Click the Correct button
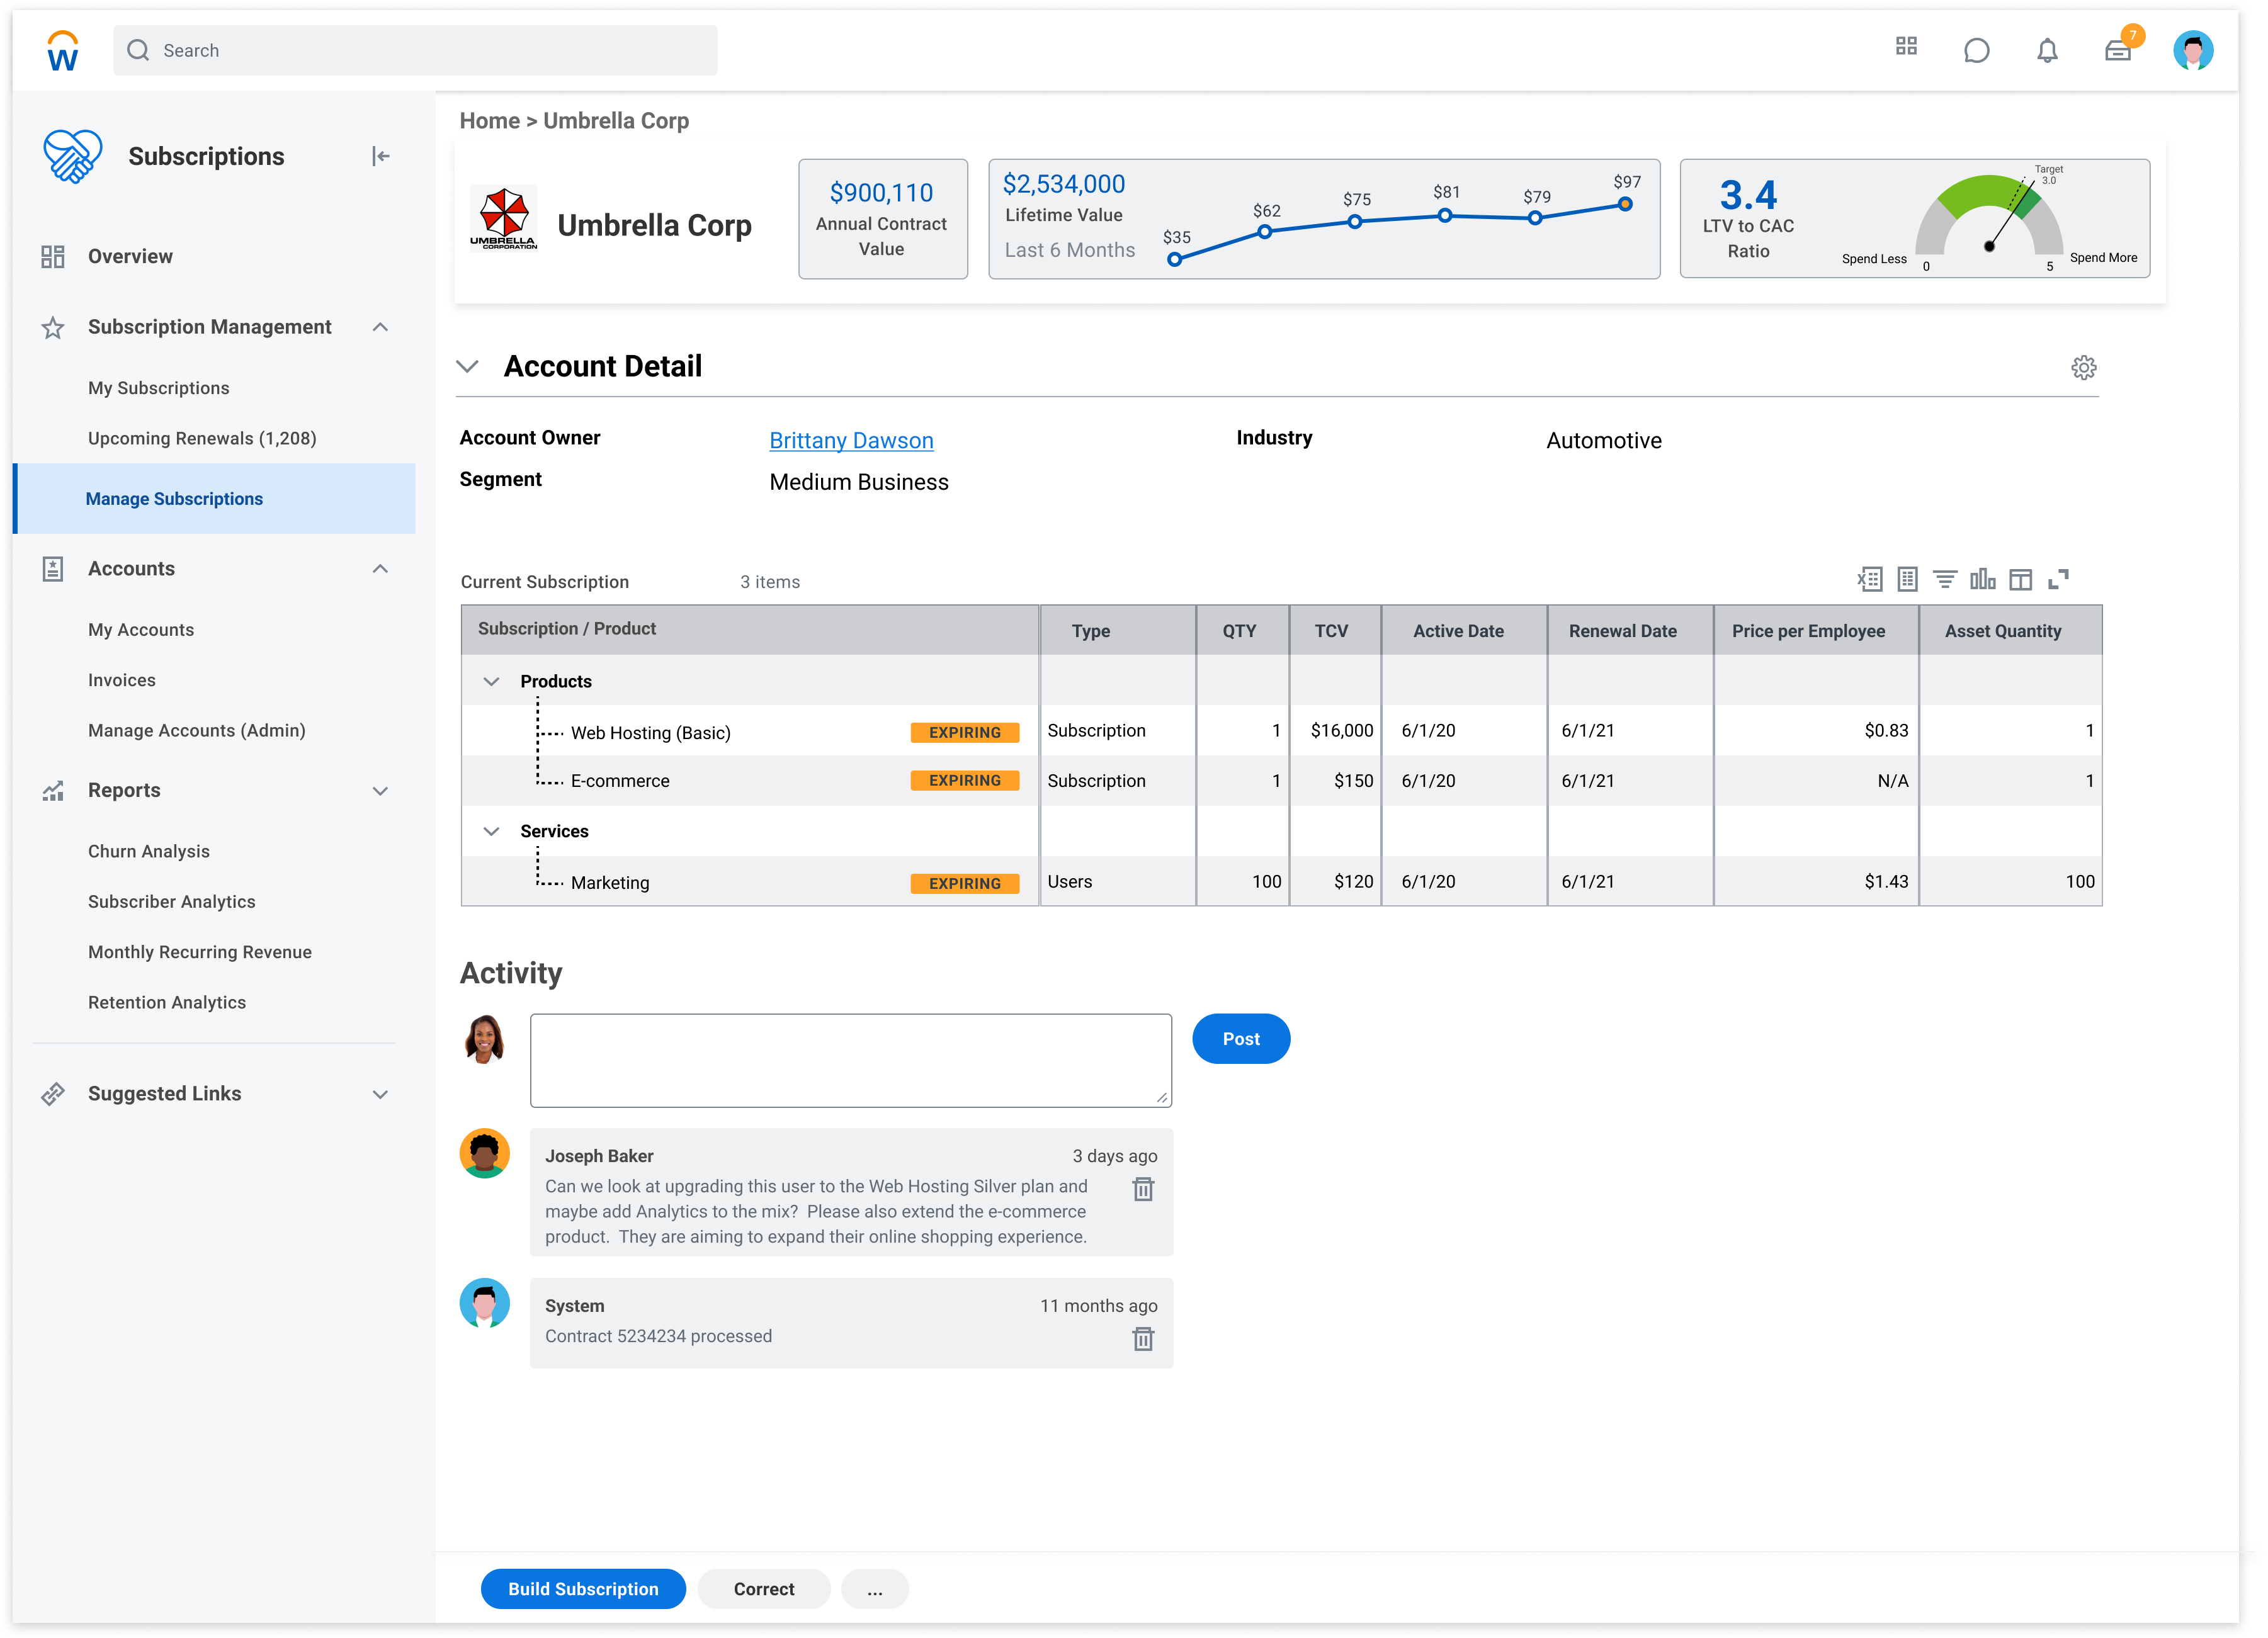The width and height of the screenshot is (2268, 1638). coord(764,1589)
